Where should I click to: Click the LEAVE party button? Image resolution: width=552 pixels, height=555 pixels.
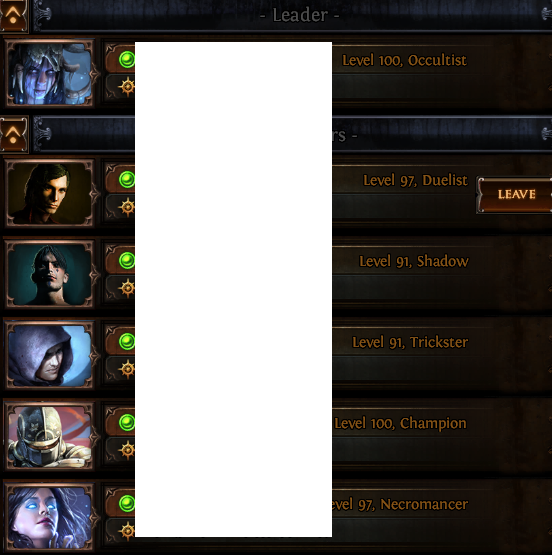[515, 194]
